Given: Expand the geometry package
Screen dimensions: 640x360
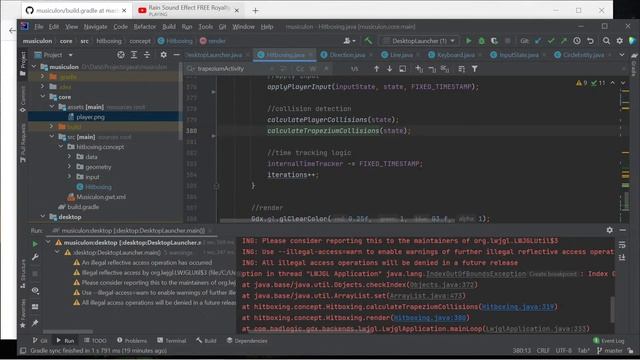Looking at the screenshot, I should coord(69,167).
